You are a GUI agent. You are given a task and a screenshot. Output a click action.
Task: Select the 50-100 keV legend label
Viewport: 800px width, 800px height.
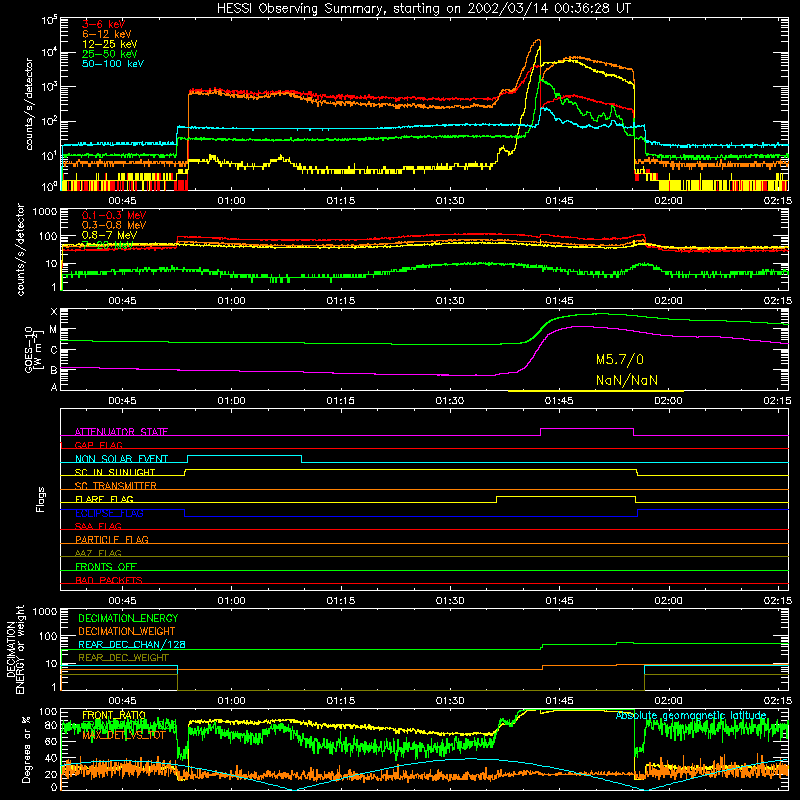(x=113, y=64)
